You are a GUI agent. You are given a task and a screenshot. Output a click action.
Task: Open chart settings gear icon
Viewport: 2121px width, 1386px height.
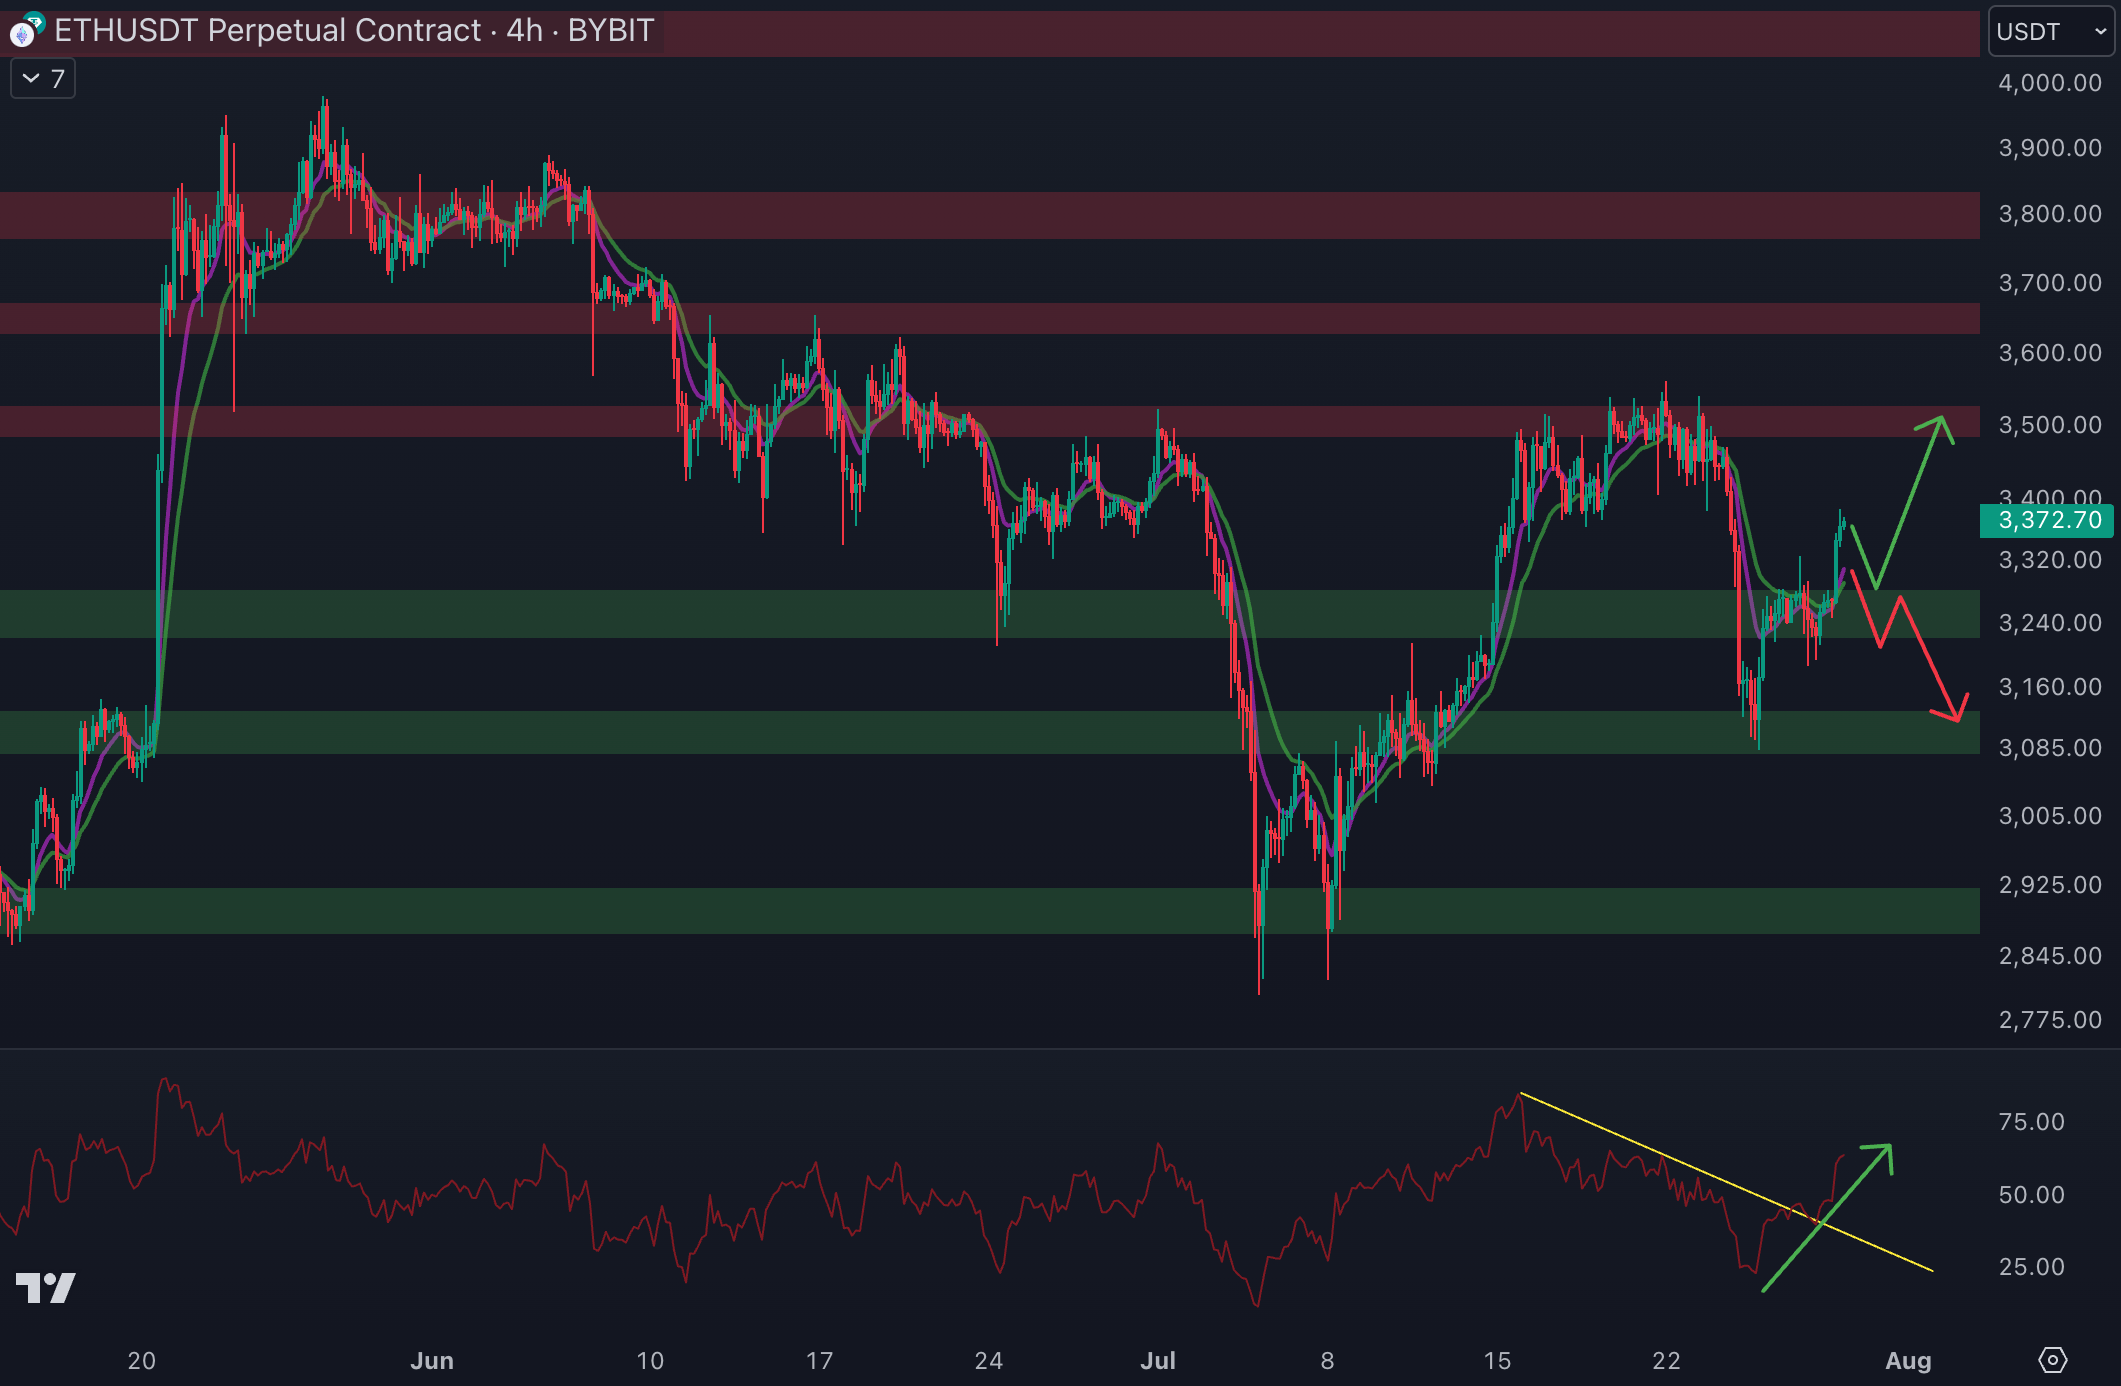coord(2051,1360)
